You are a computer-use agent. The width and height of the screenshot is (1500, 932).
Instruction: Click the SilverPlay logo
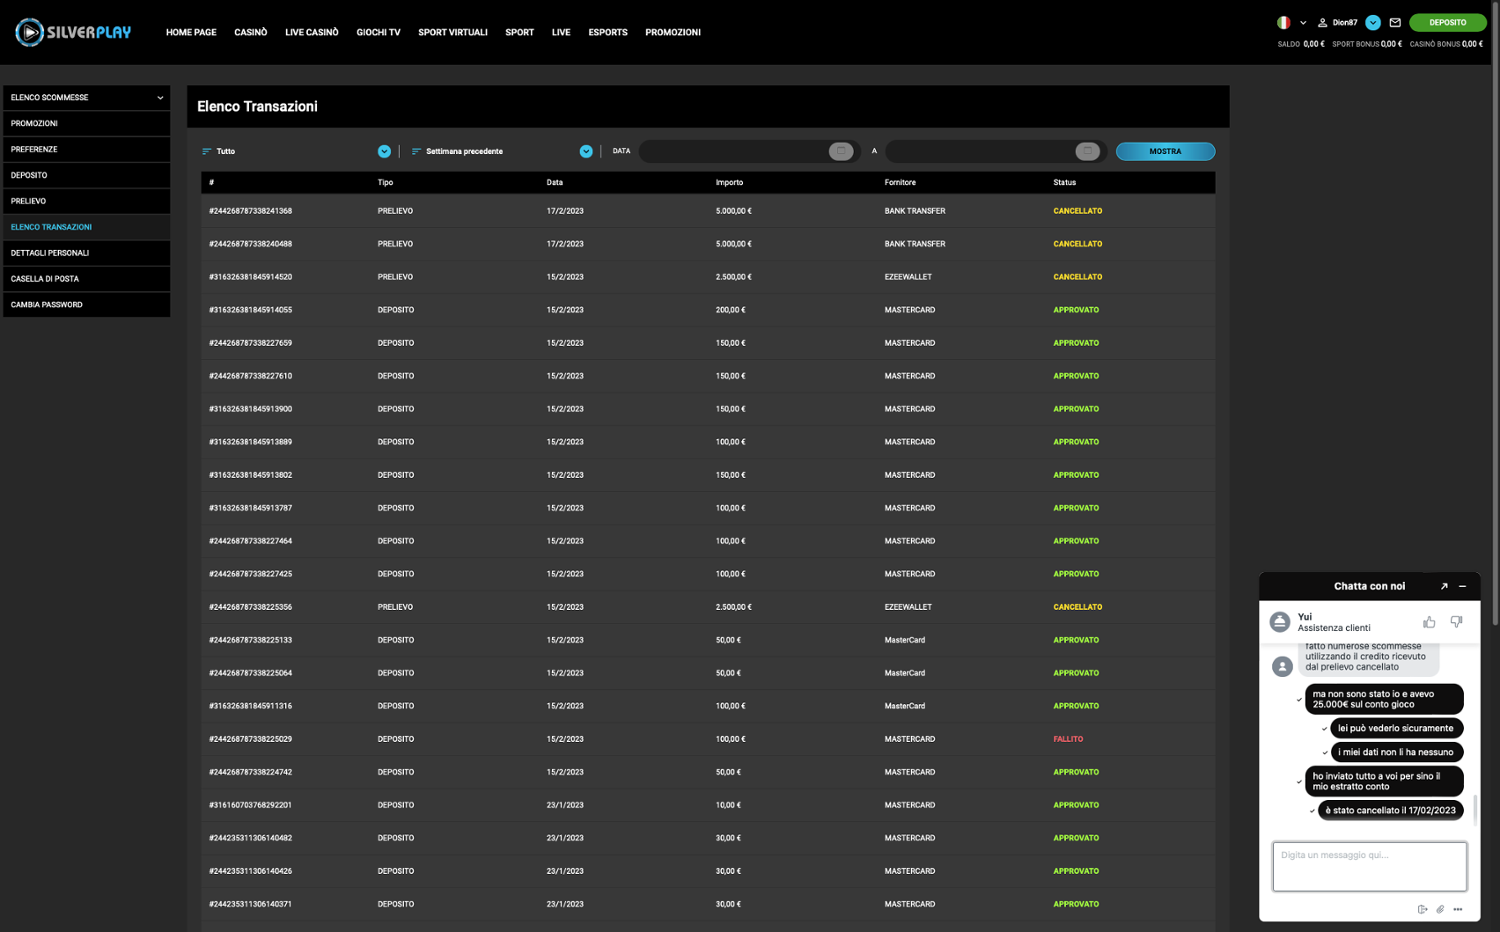pyautogui.click(x=73, y=32)
